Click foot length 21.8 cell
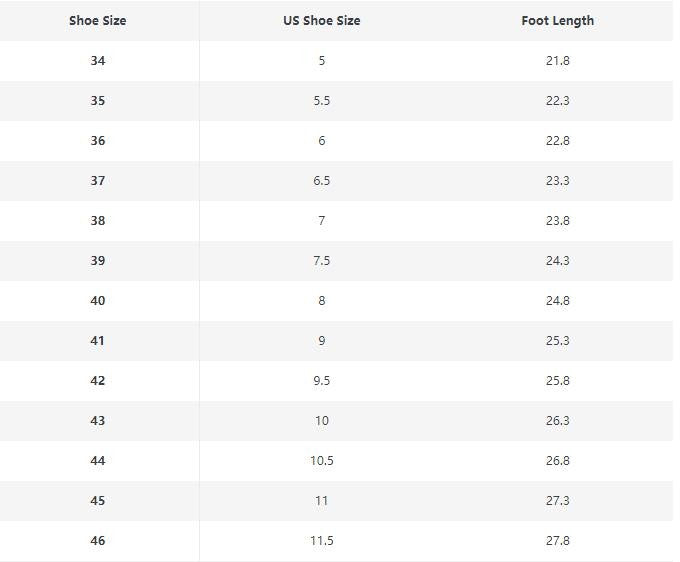This screenshot has width=680, height=562. click(558, 61)
